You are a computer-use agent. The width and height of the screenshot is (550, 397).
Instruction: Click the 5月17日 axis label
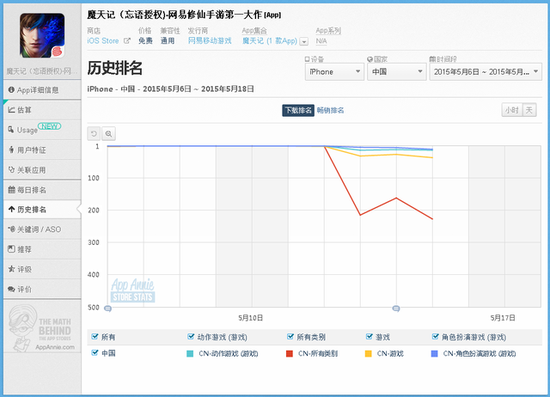(x=503, y=318)
